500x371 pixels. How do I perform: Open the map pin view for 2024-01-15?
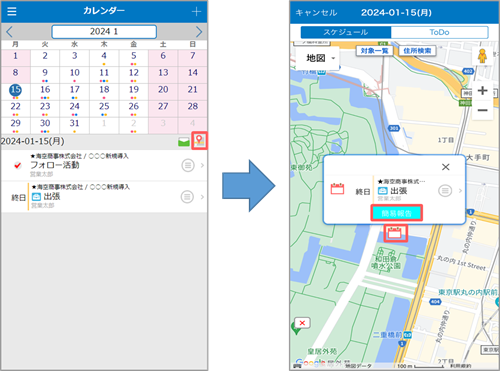[199, 141]
